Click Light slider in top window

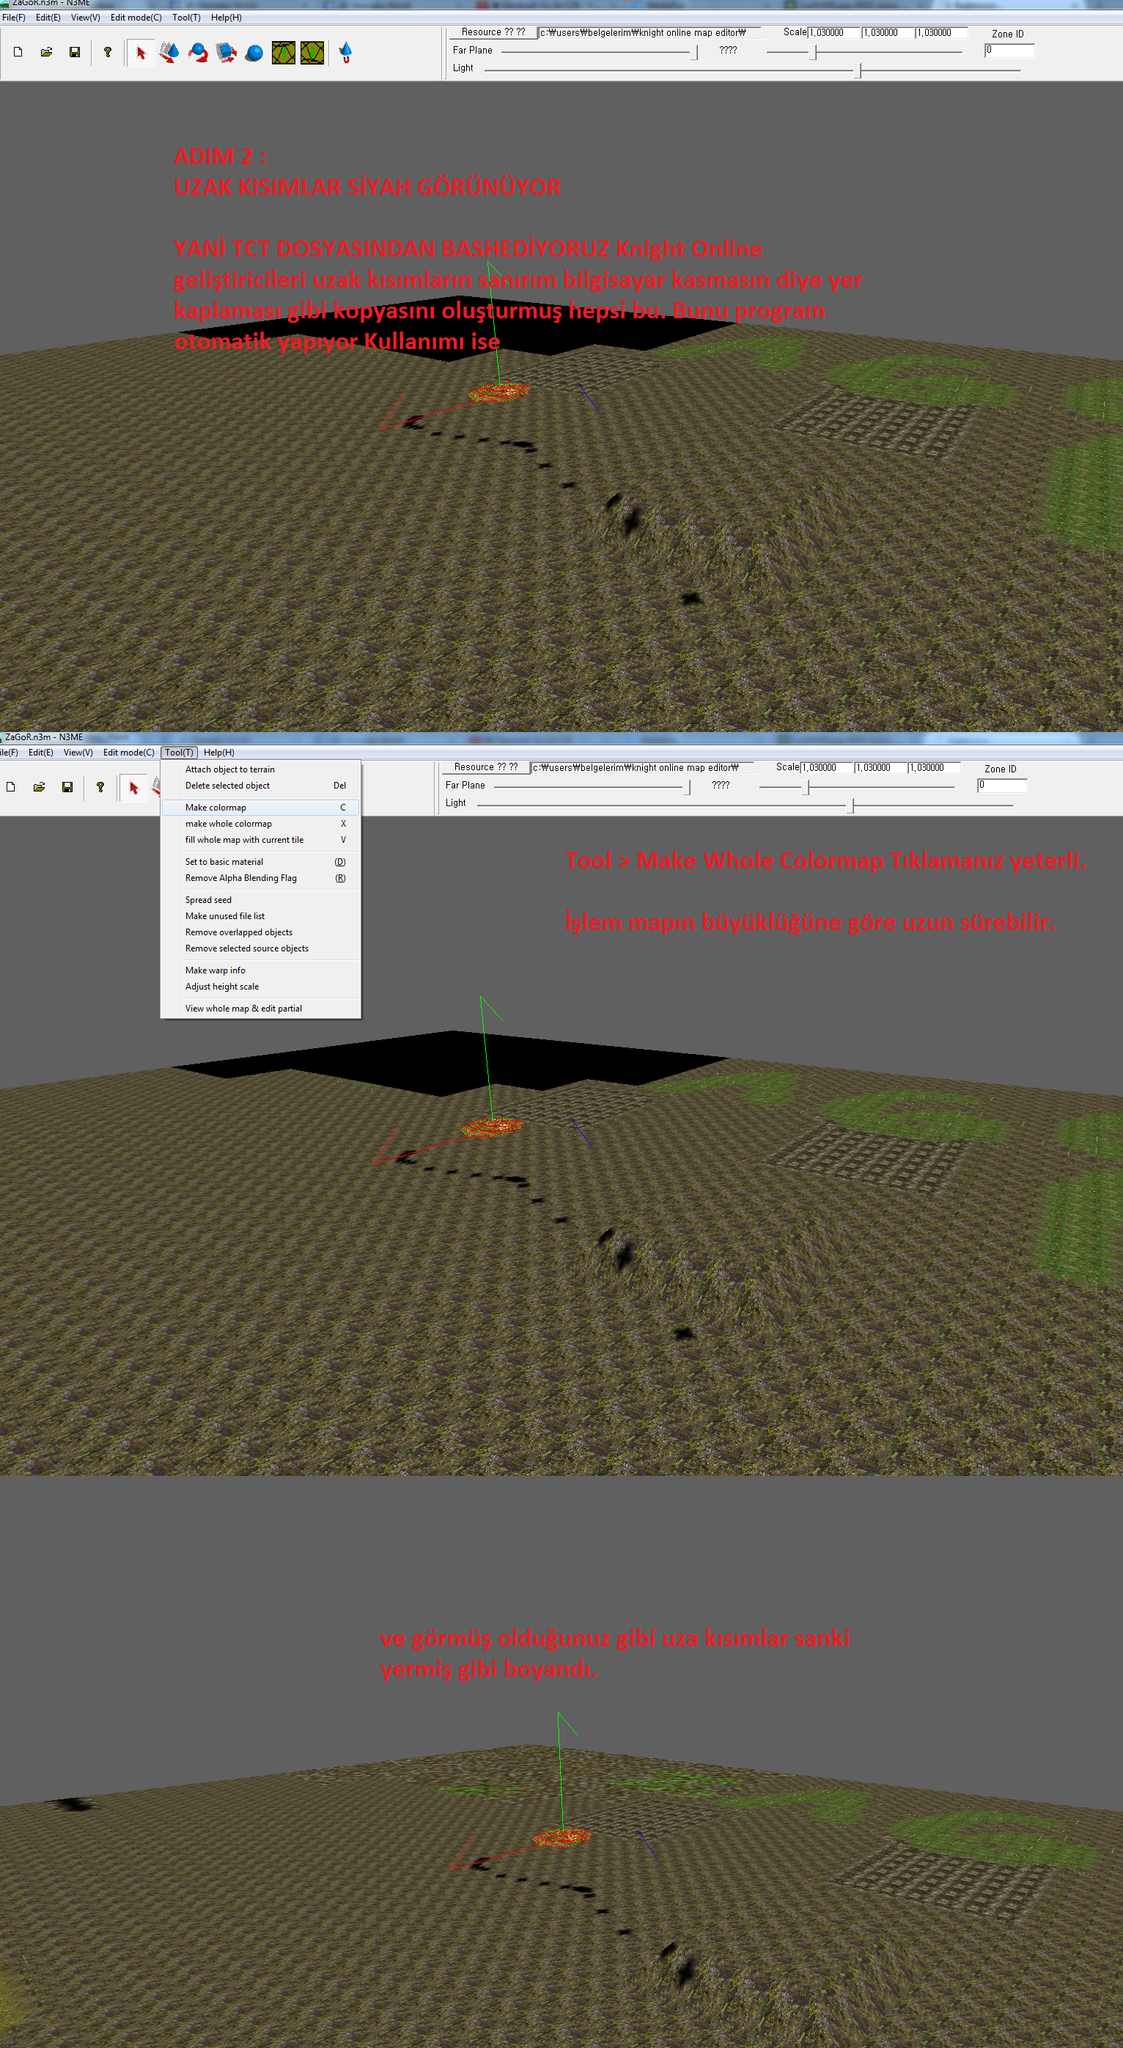[x=750, y=69]
